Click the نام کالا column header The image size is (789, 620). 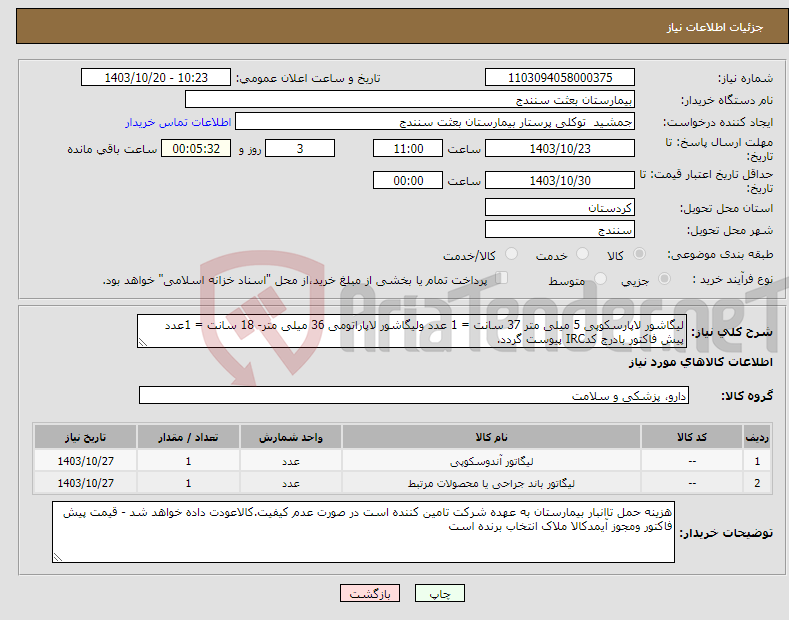pos(491,437)
